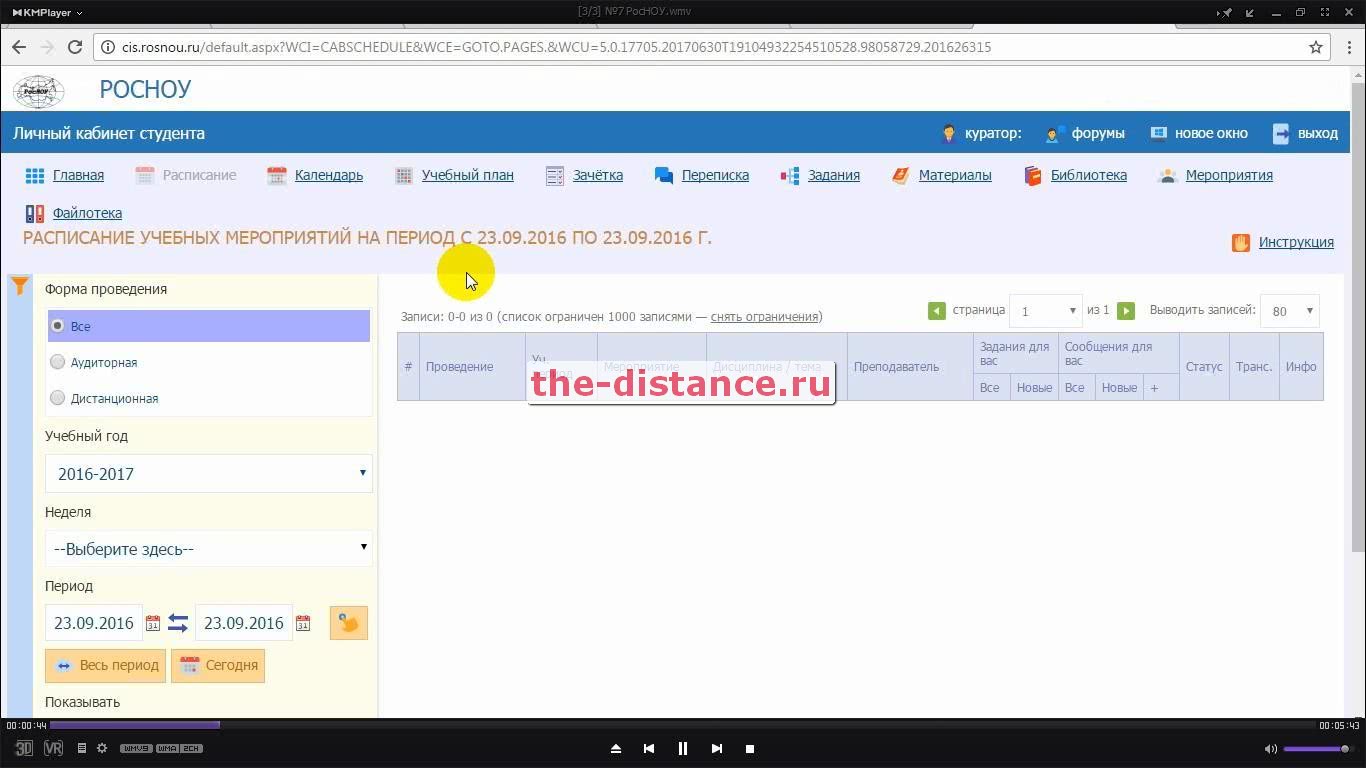The height and width of the screenshot is (768, 1366).
Task: Click plus under Сообщения для вас
Action: click(1154, 388)
